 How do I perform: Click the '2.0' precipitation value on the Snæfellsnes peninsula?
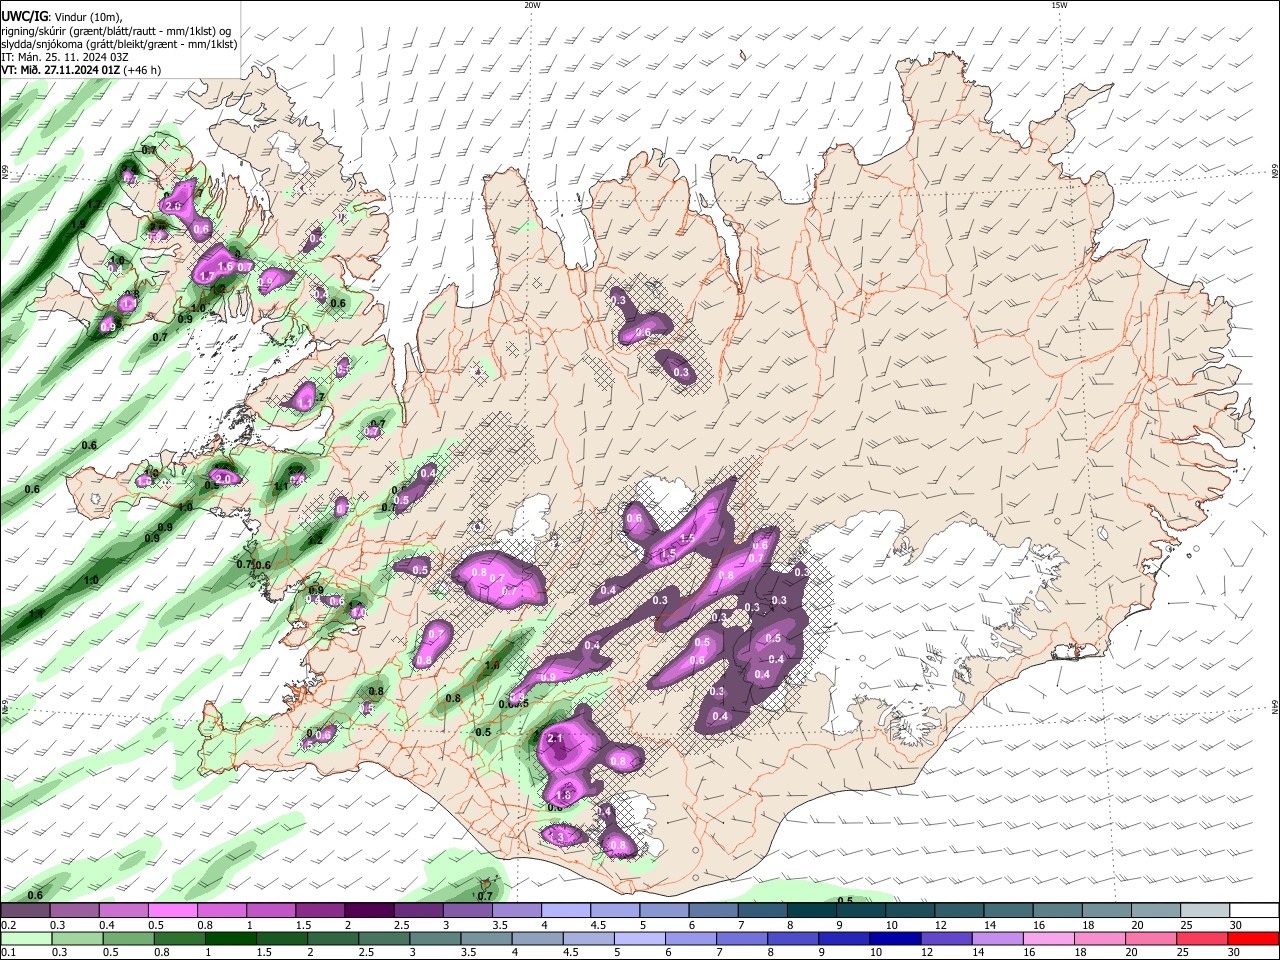coord(223,479)
